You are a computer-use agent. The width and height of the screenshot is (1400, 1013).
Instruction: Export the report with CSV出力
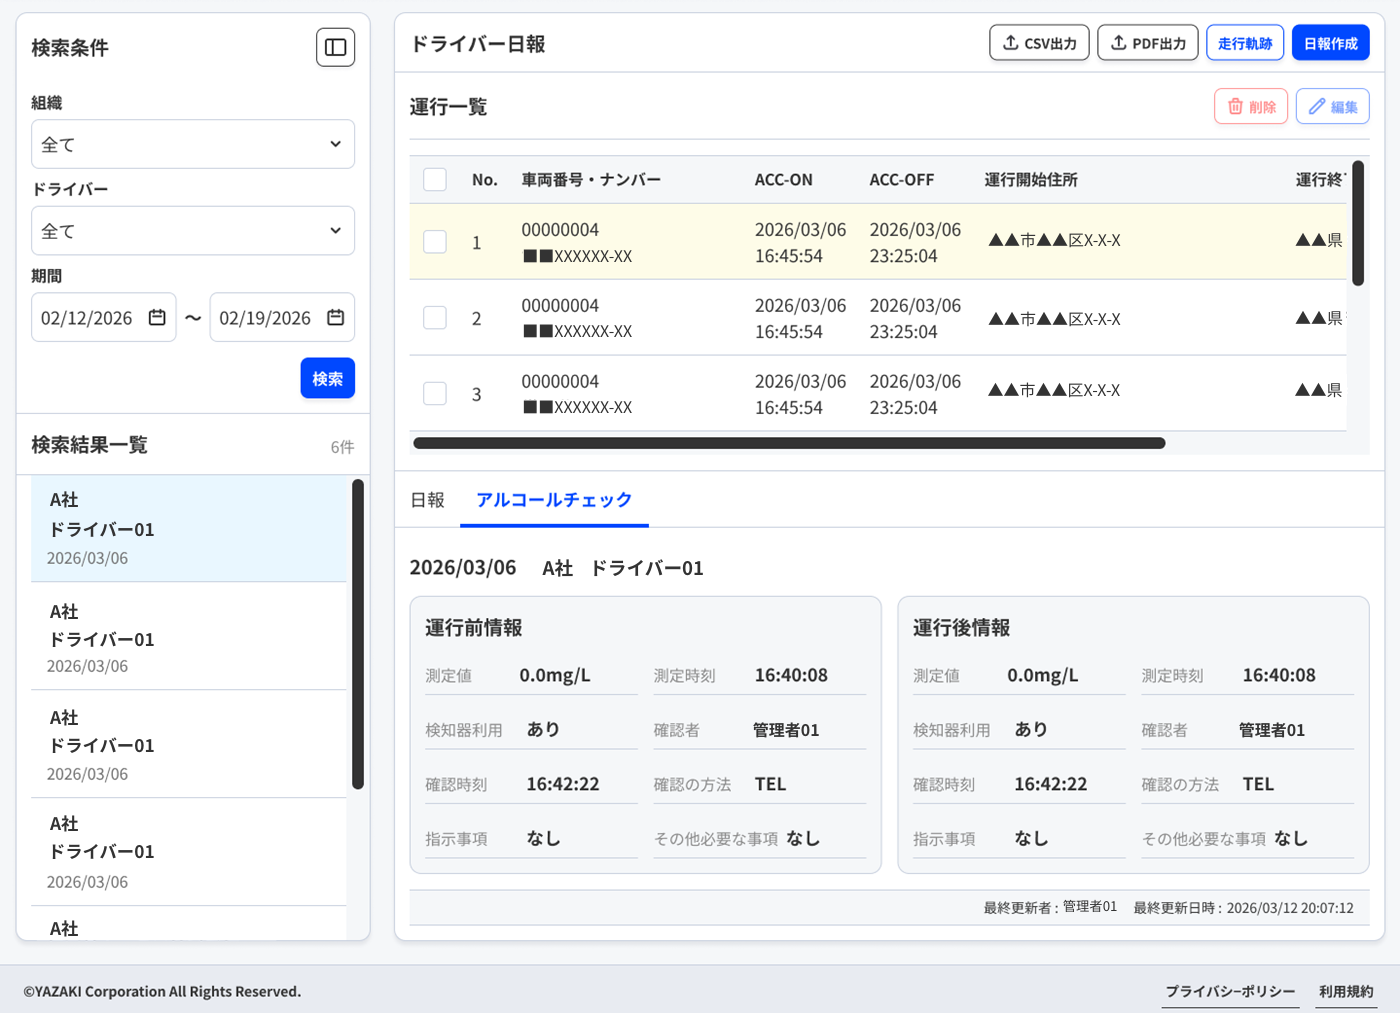[1039, 43]
